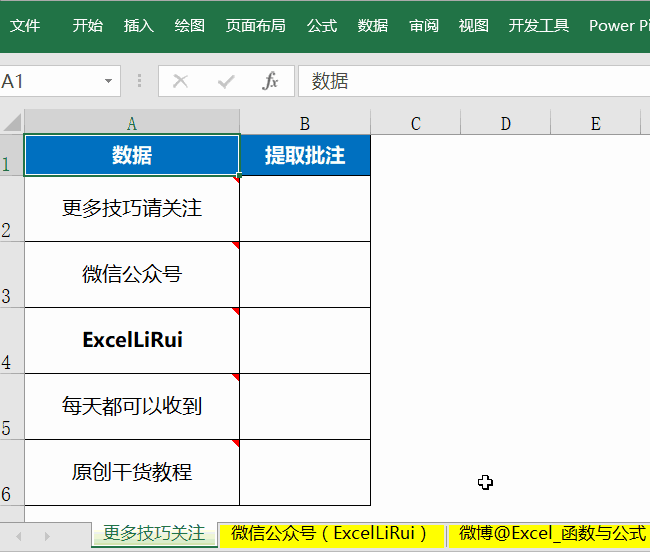This screenshot has height=552, width=650.
Task: Select row 4 header
Action: point(12,341)
